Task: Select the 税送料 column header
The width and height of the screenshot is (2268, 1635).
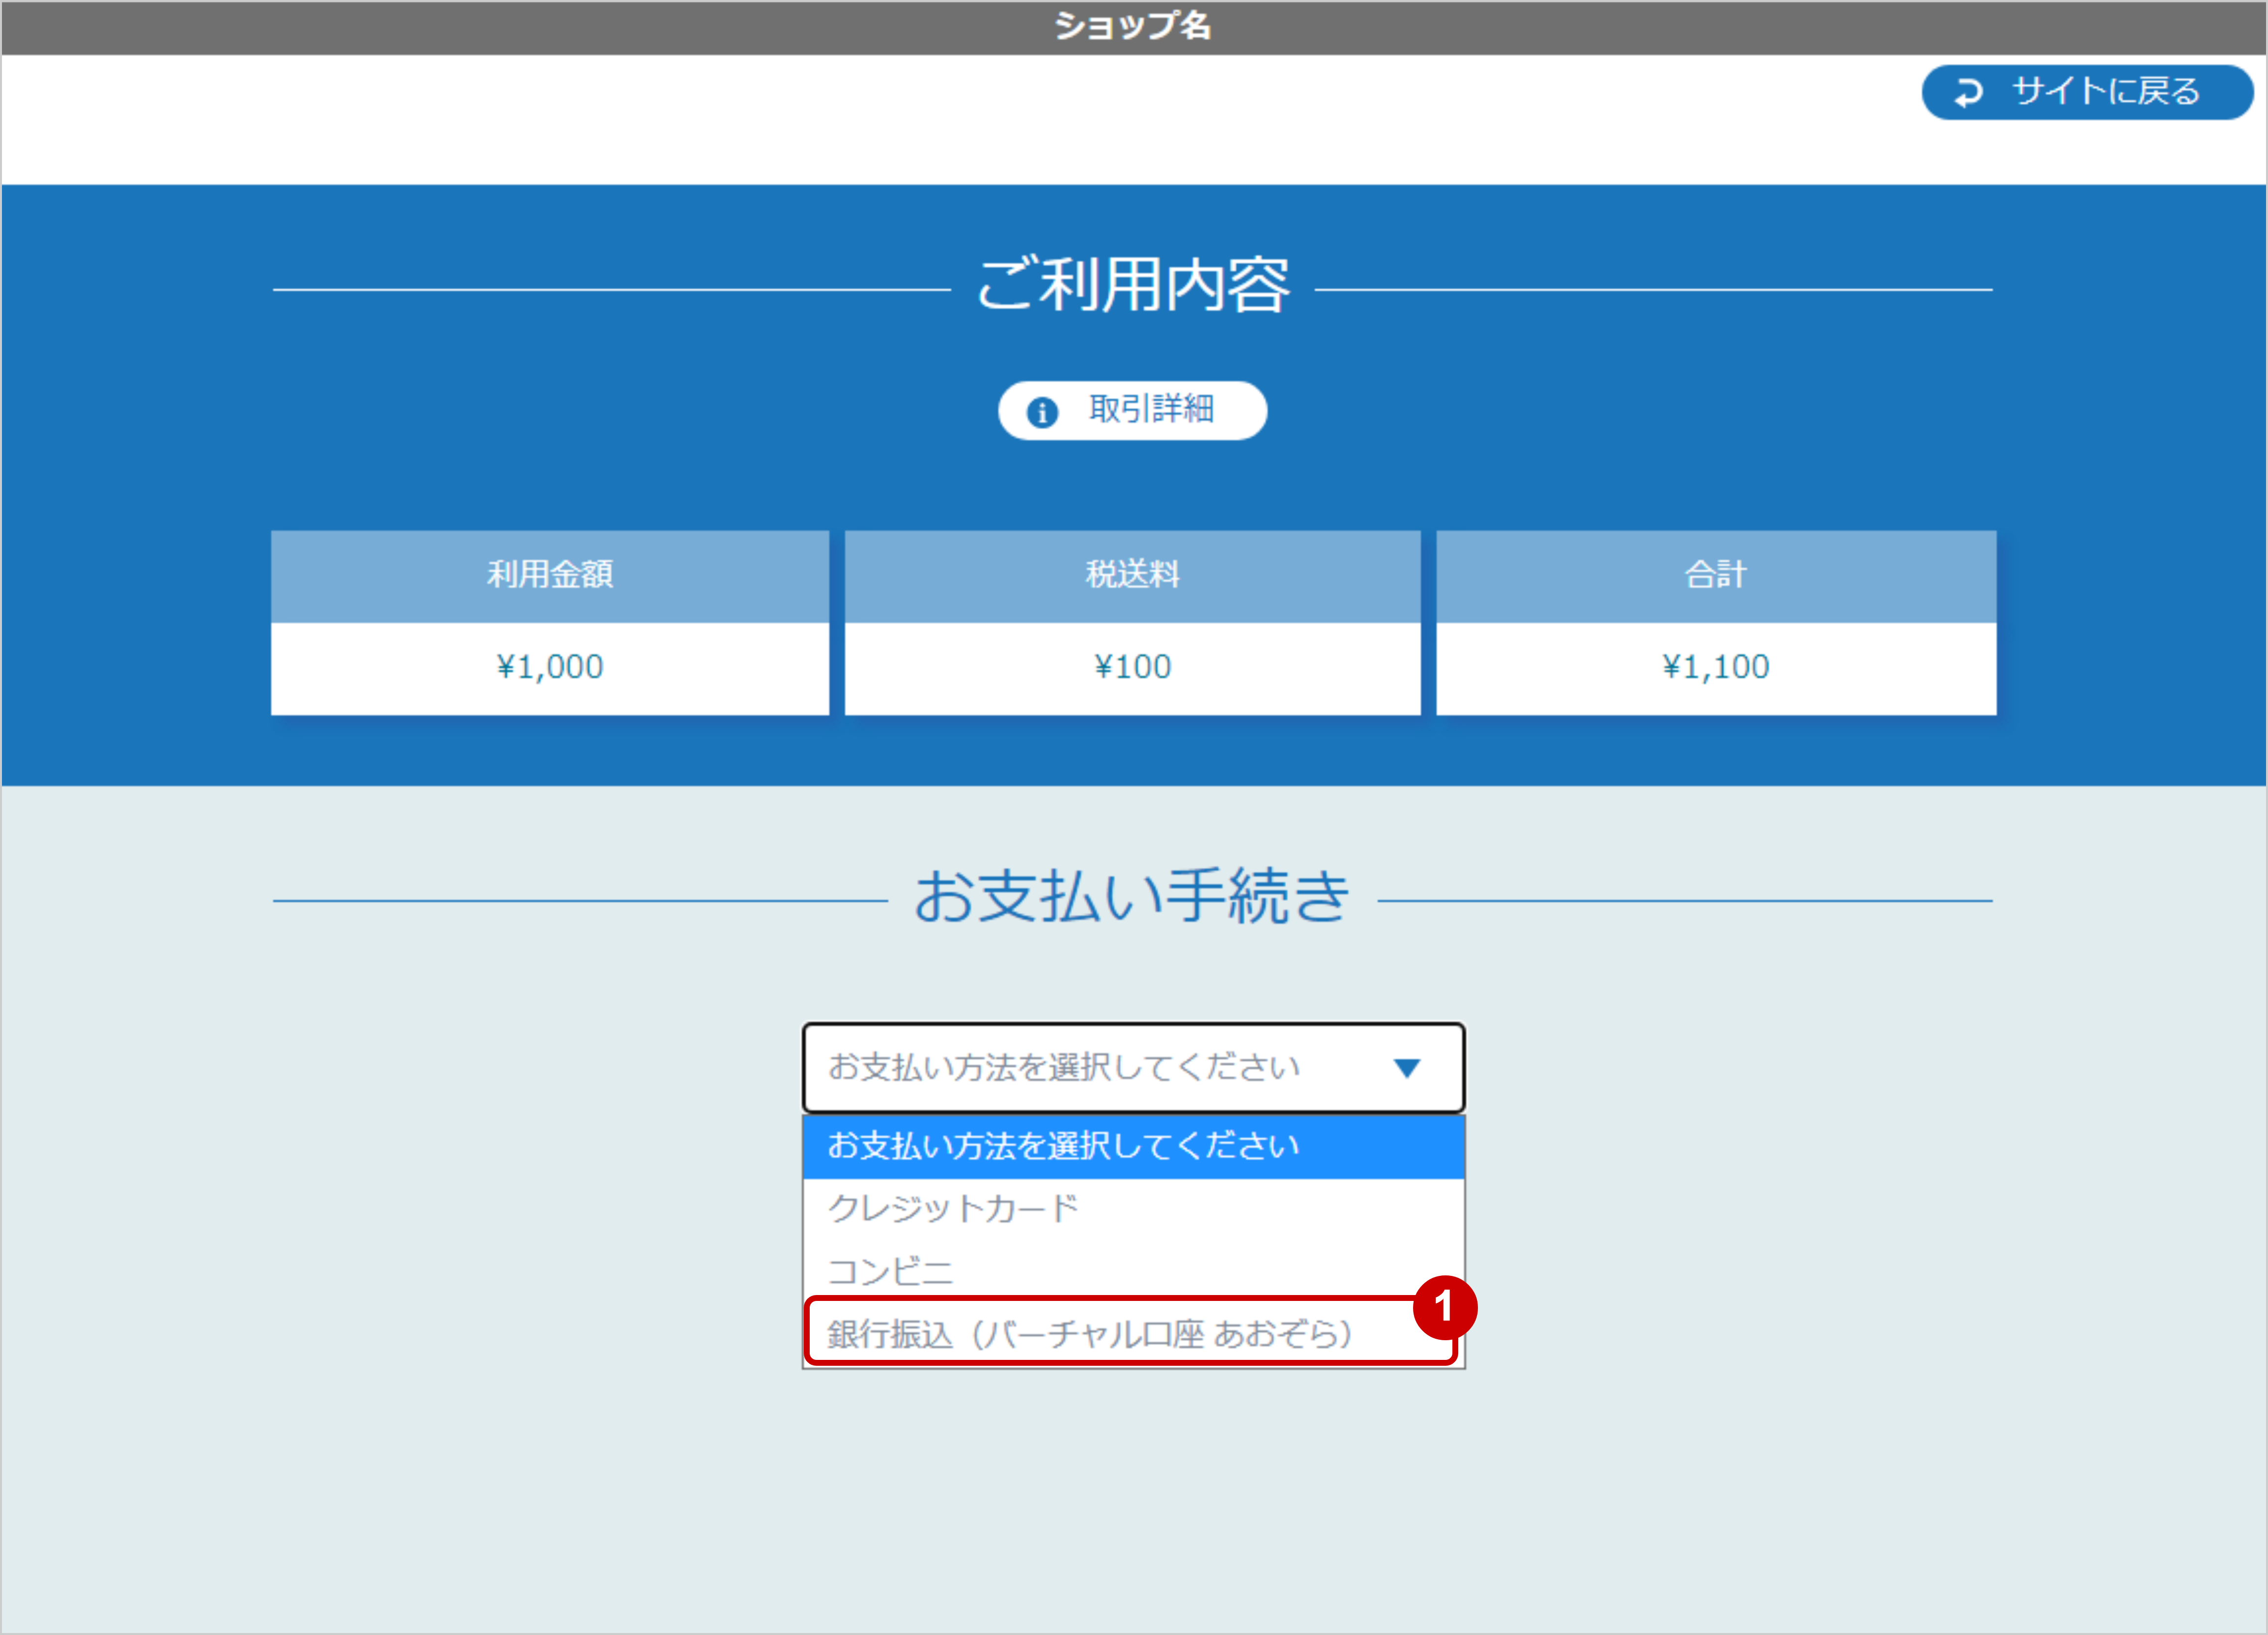Action: [1132, 575]
